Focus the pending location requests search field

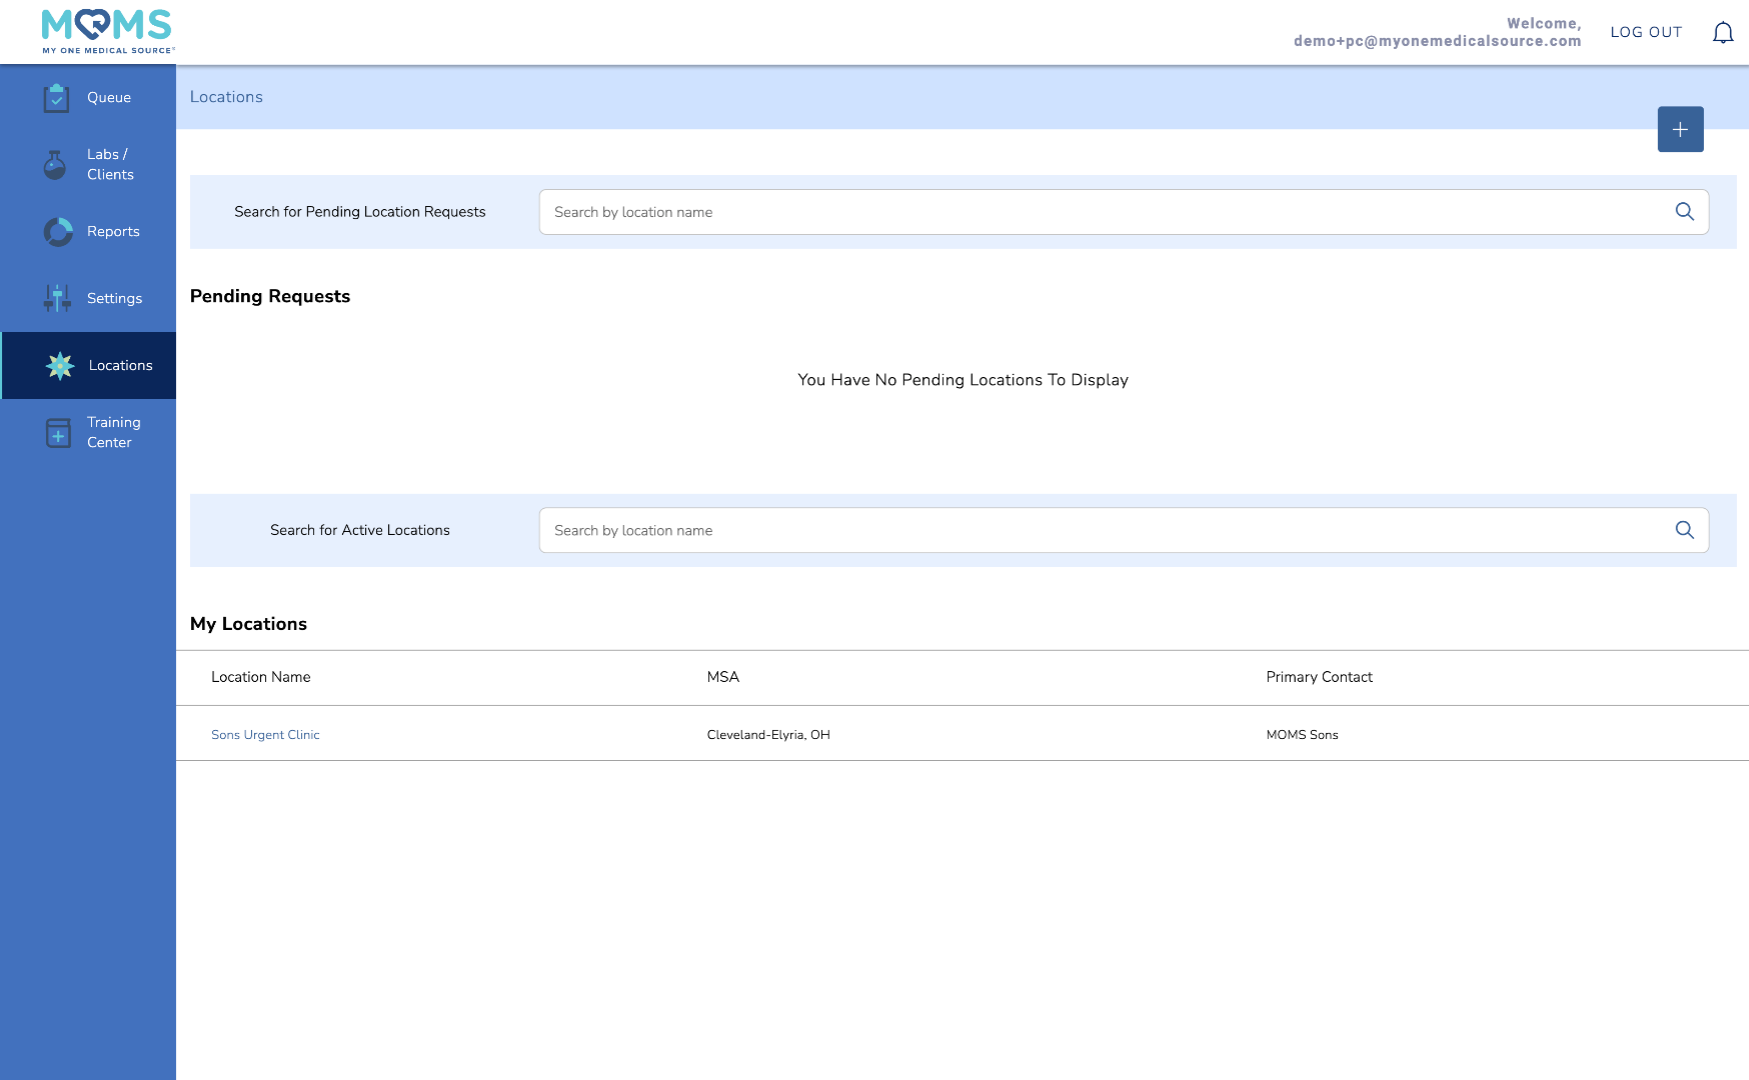[1100, 212]
